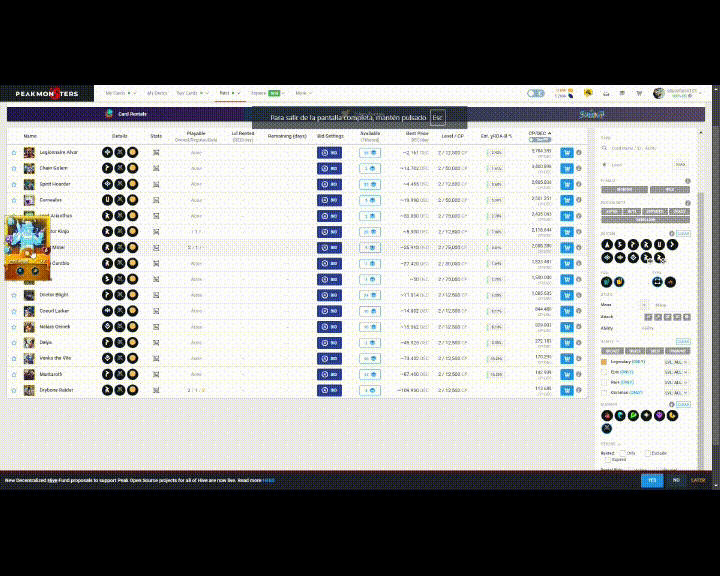The image size is (720, 576).
Task: Add Cornealus rental to cart
Action: click(567, 200)
